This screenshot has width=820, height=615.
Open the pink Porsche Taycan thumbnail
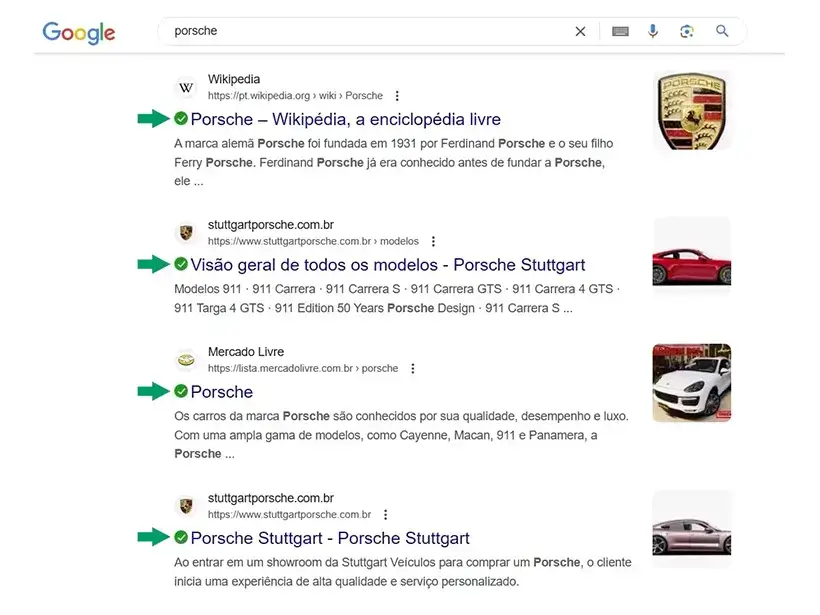pyautogui.click(x=692, y=529)
